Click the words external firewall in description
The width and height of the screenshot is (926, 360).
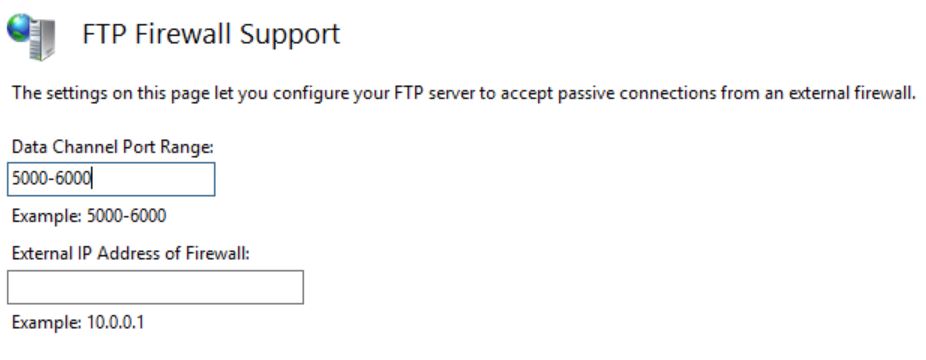tap(844, 93)
